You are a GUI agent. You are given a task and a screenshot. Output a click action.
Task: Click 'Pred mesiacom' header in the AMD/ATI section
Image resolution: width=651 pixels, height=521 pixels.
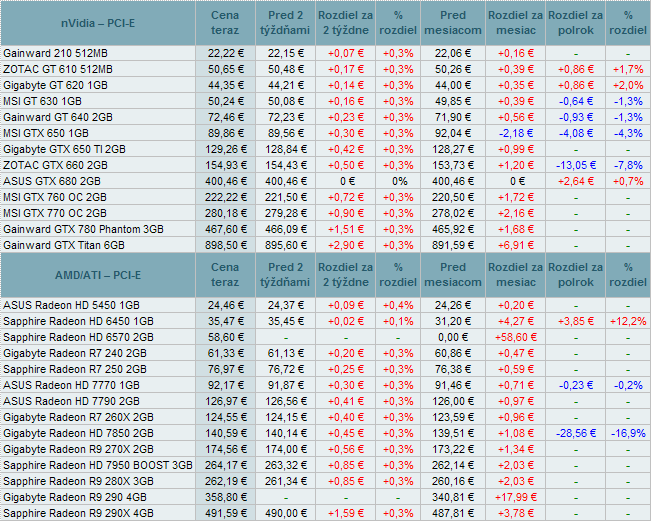coord(452,275)
